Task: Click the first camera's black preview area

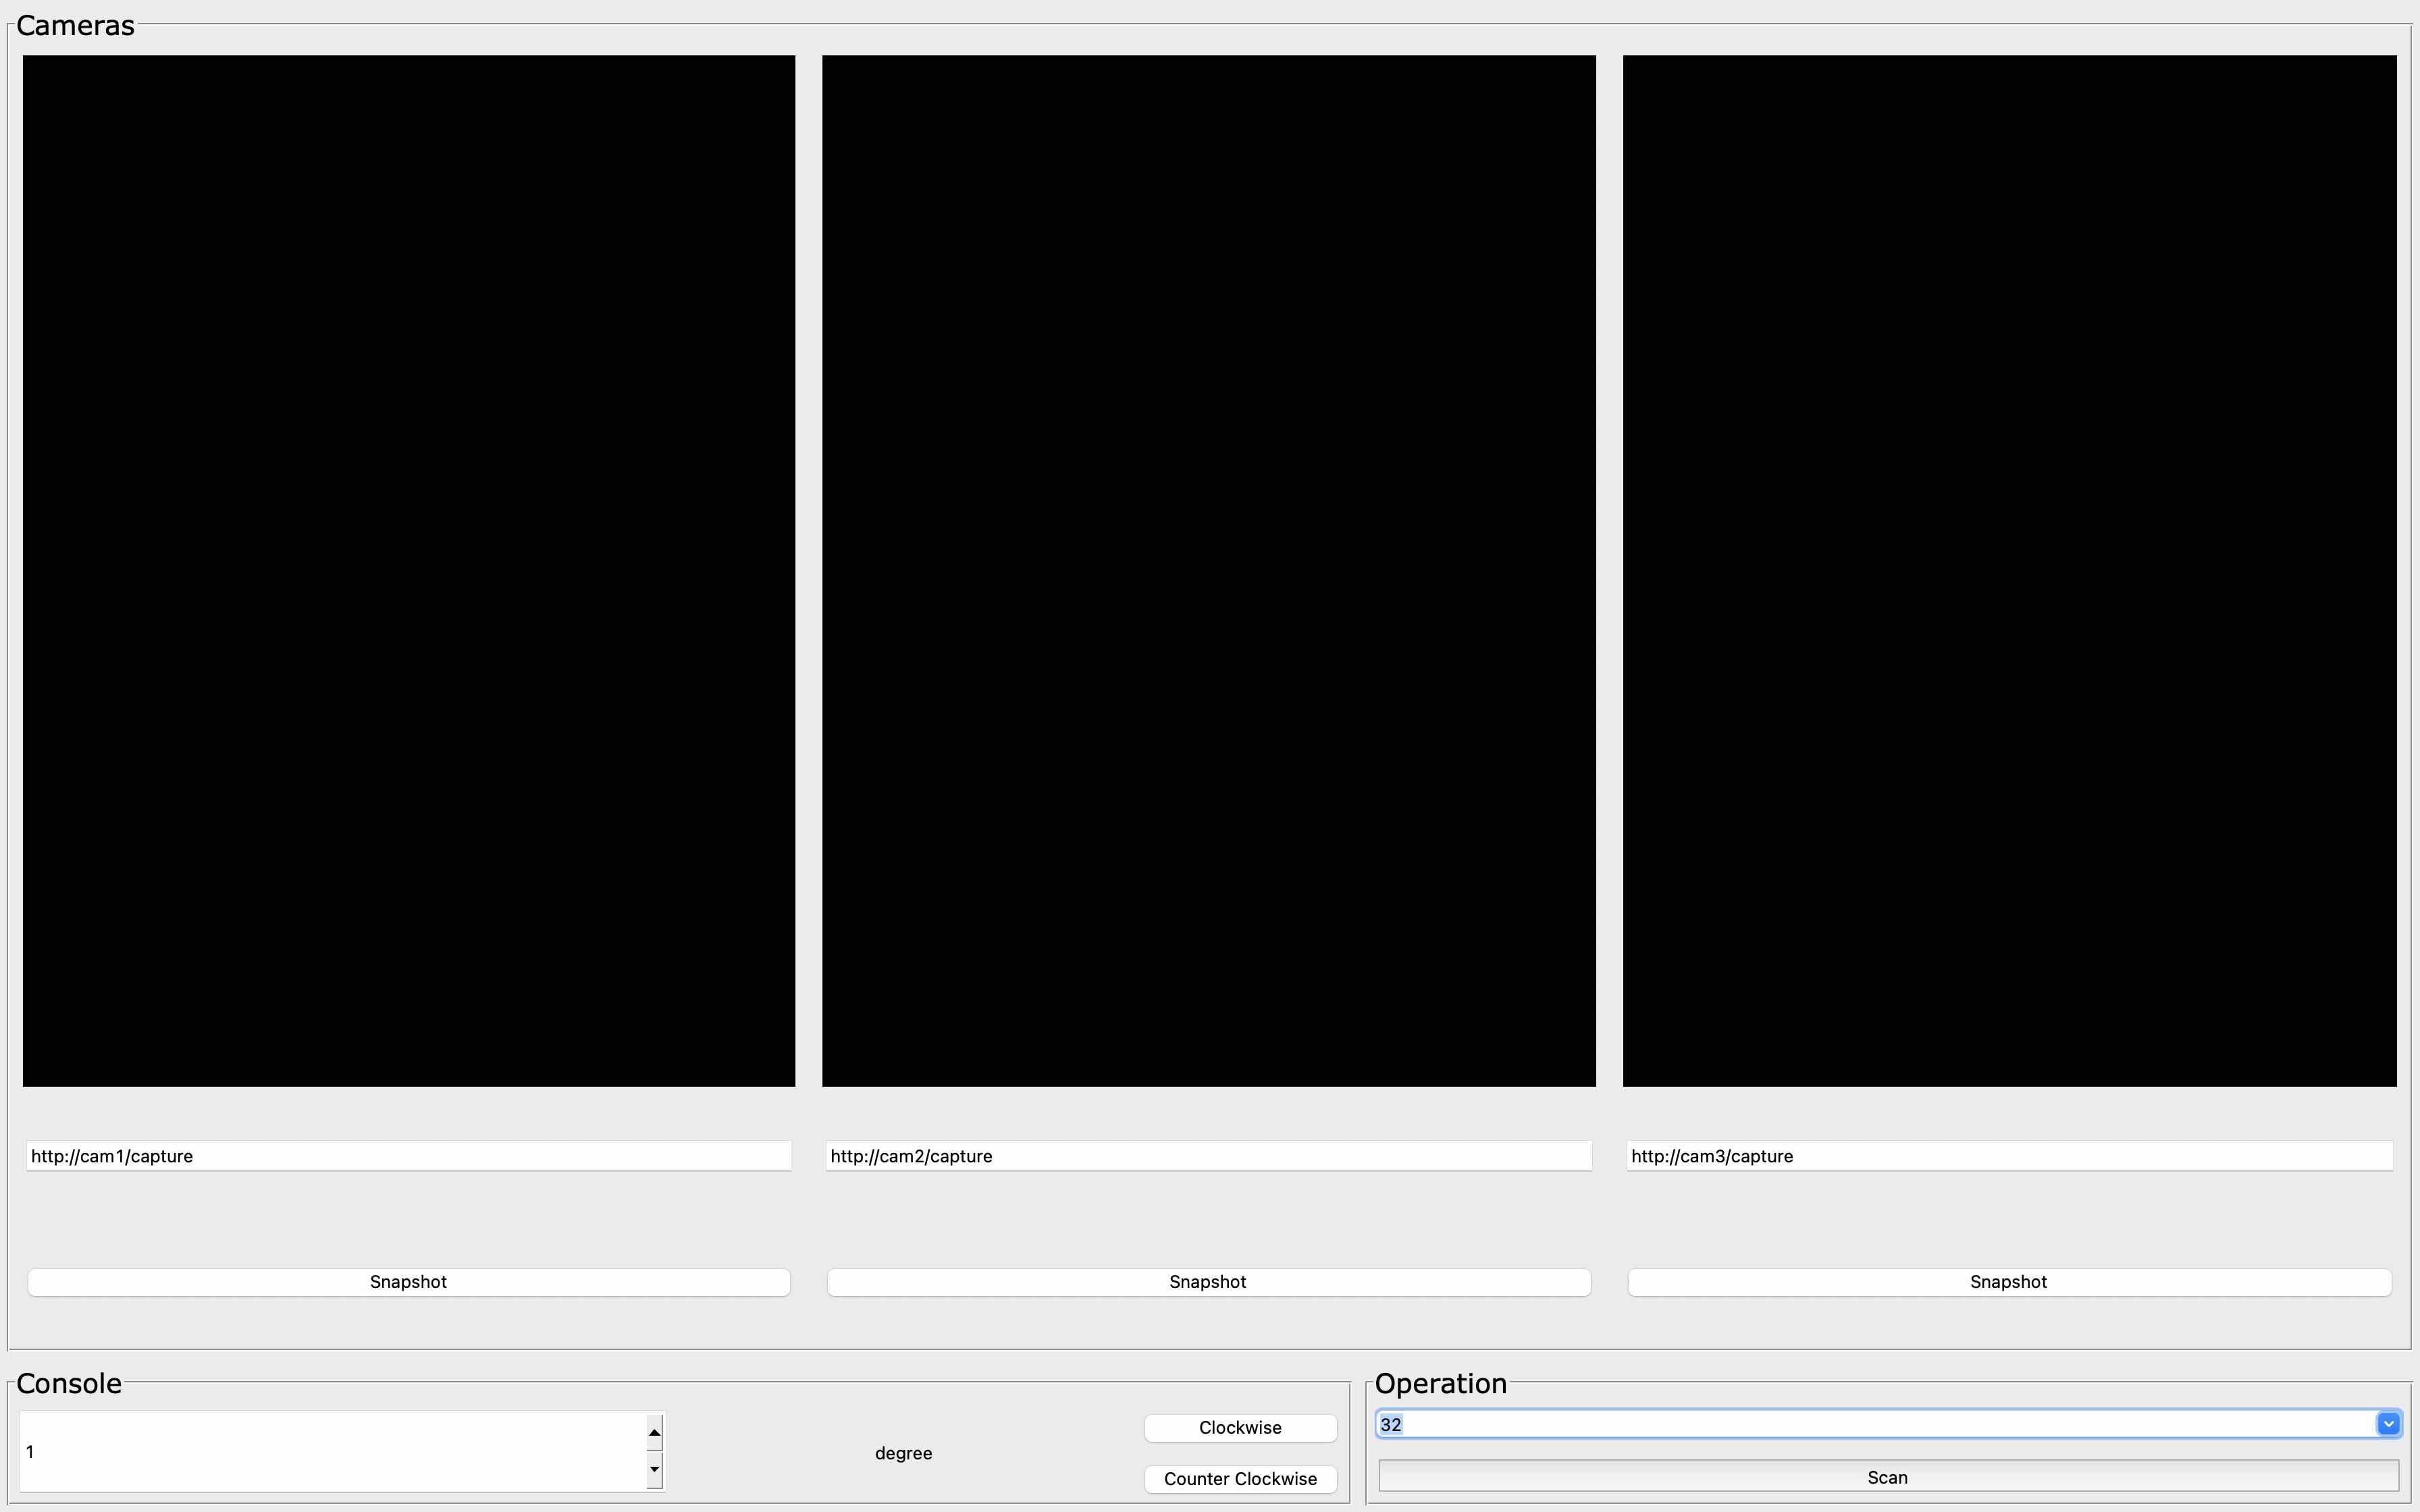Action: tap(408, 570)
